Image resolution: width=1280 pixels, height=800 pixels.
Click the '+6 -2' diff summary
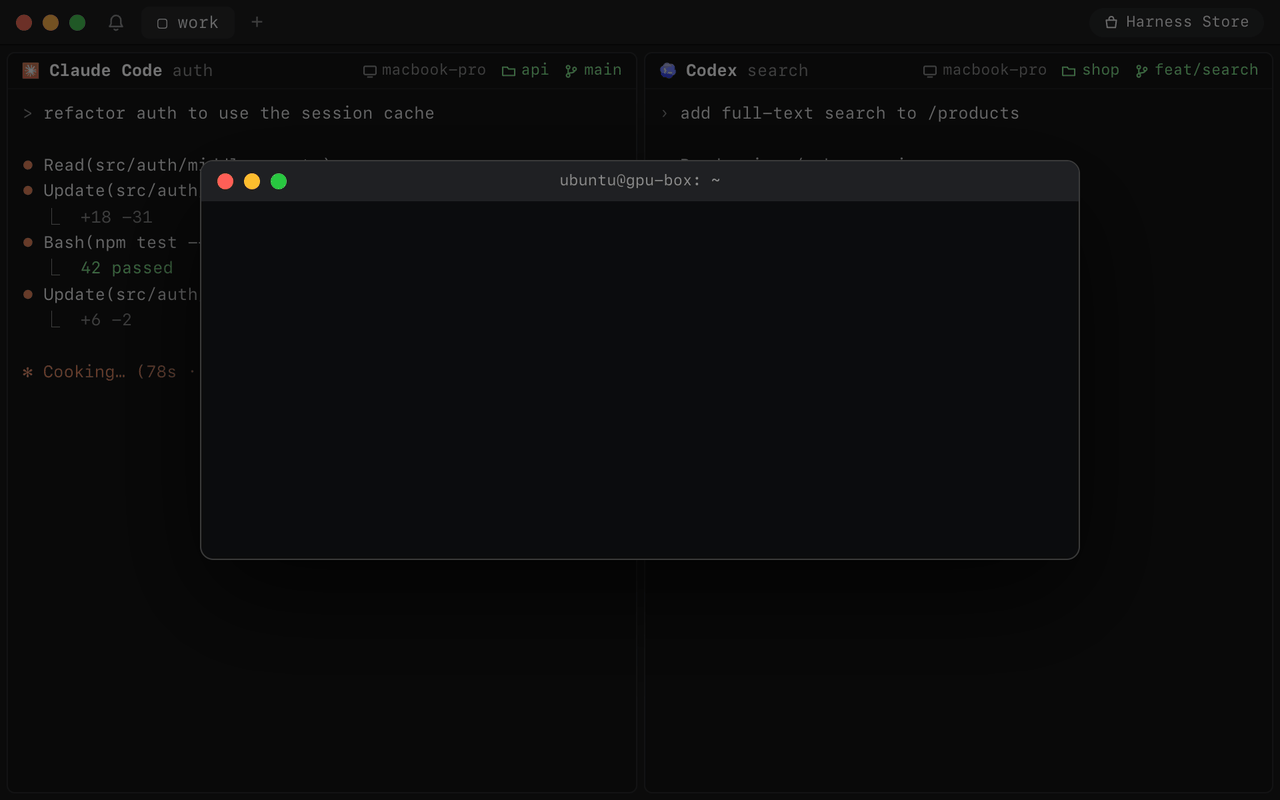pos(106,320)
